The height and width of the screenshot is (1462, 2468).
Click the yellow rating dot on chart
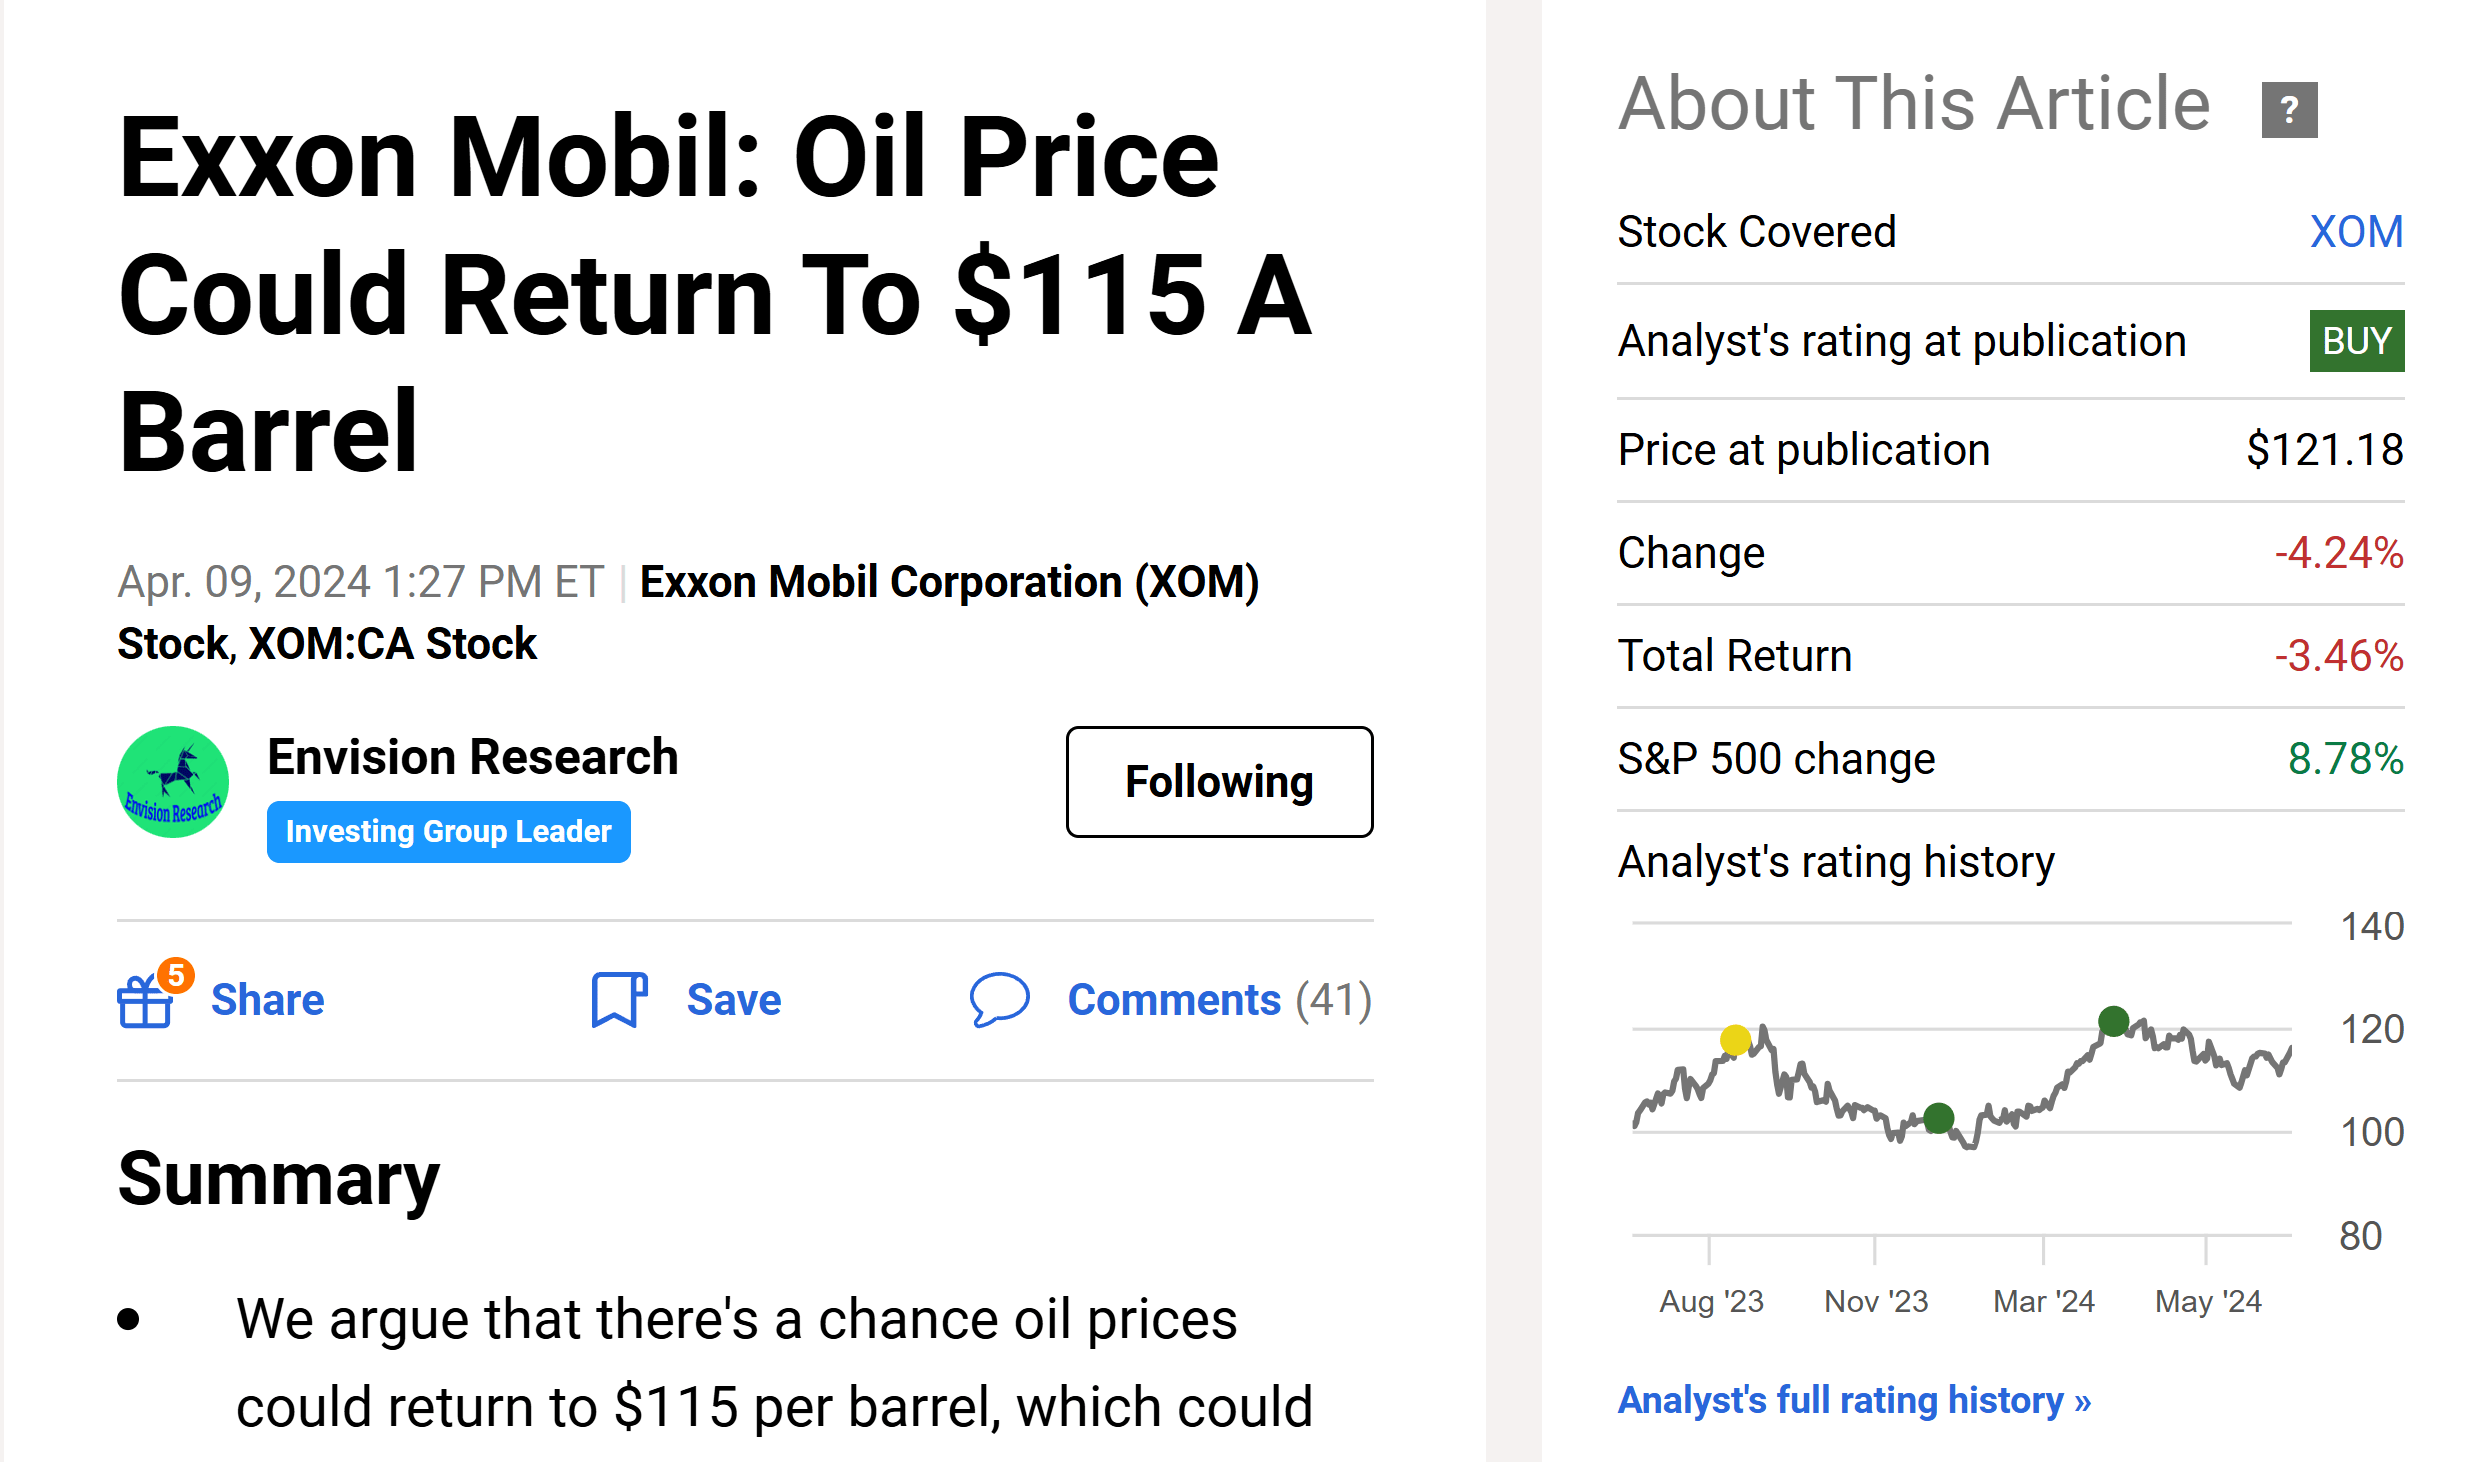tap(1735, 1040)
